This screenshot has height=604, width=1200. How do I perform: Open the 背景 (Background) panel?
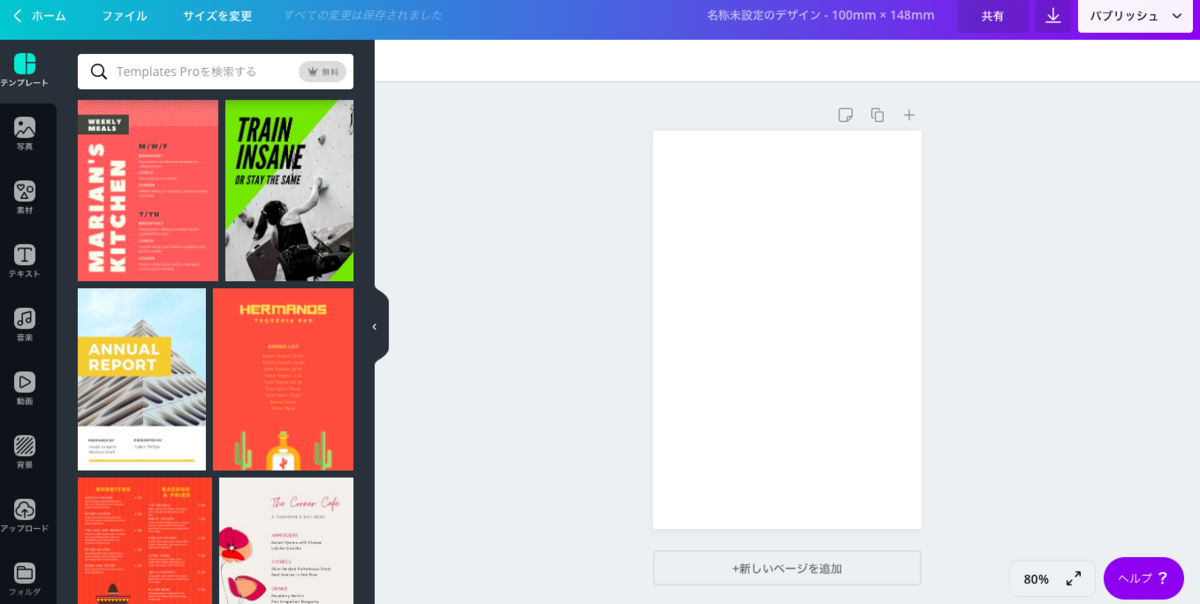(x=27, y=451)
